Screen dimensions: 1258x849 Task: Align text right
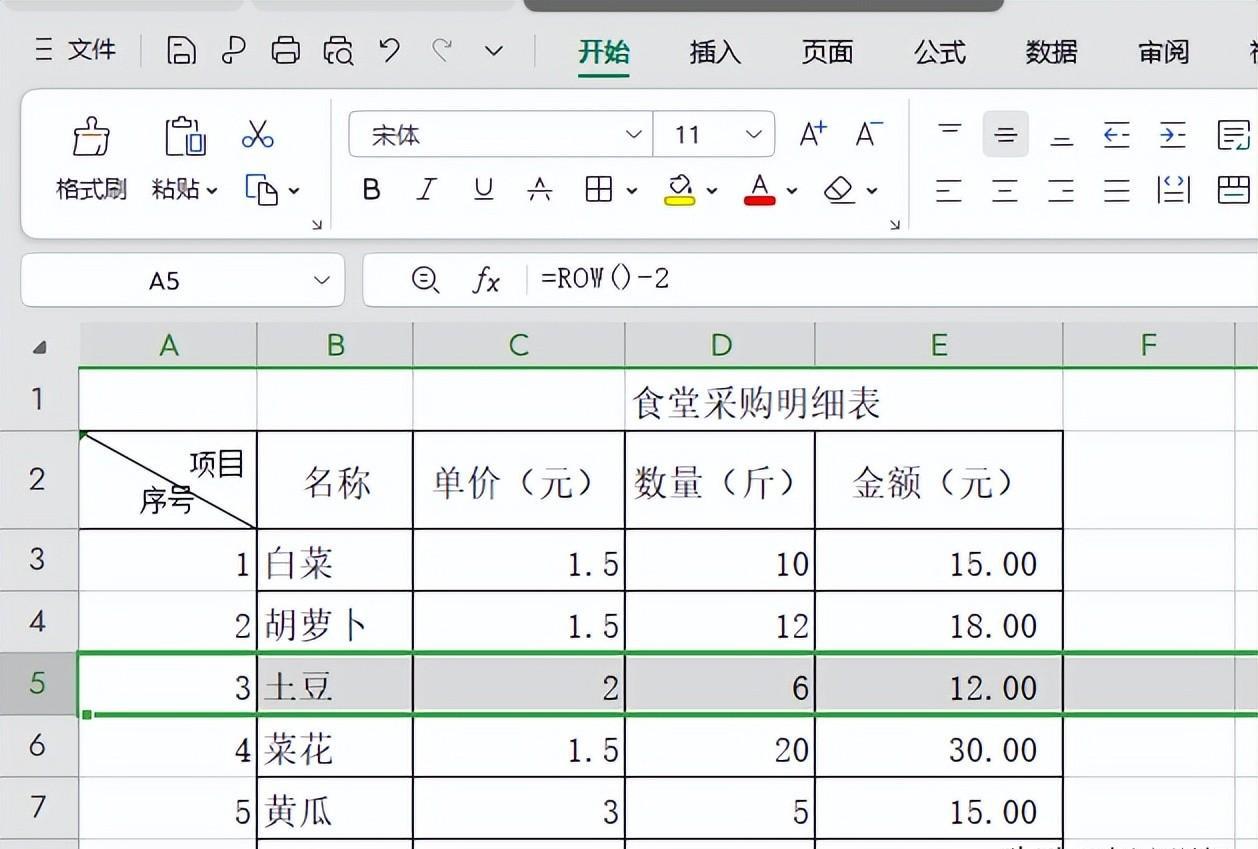click(x=1061, y=189)
